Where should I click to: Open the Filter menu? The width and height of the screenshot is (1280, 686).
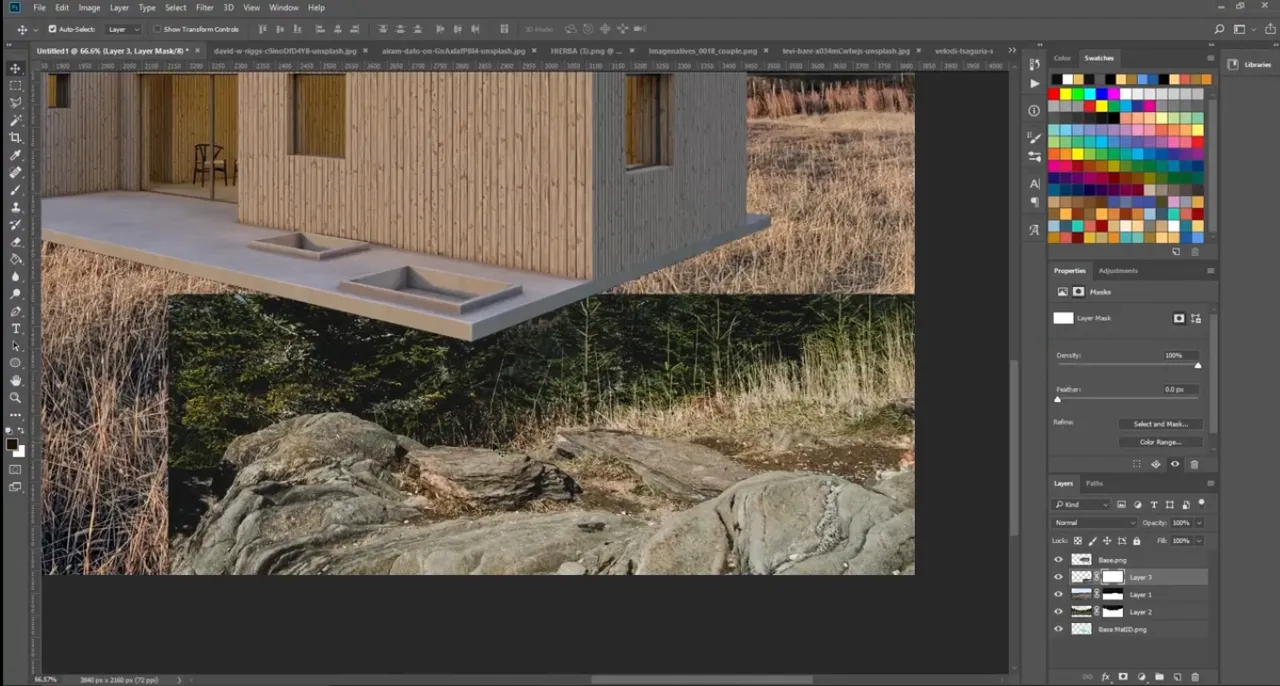point(204,7)
